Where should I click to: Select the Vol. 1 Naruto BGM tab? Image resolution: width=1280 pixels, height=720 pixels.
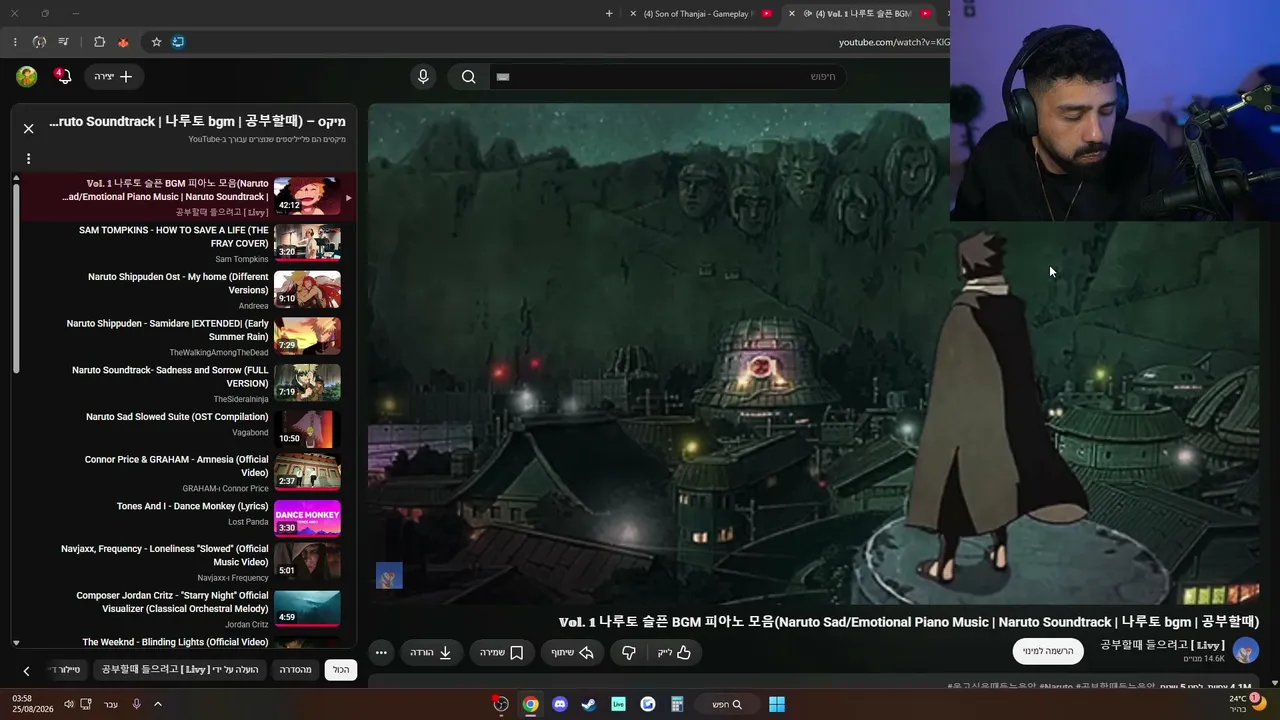pyautogui.click(x=864, y=14)
